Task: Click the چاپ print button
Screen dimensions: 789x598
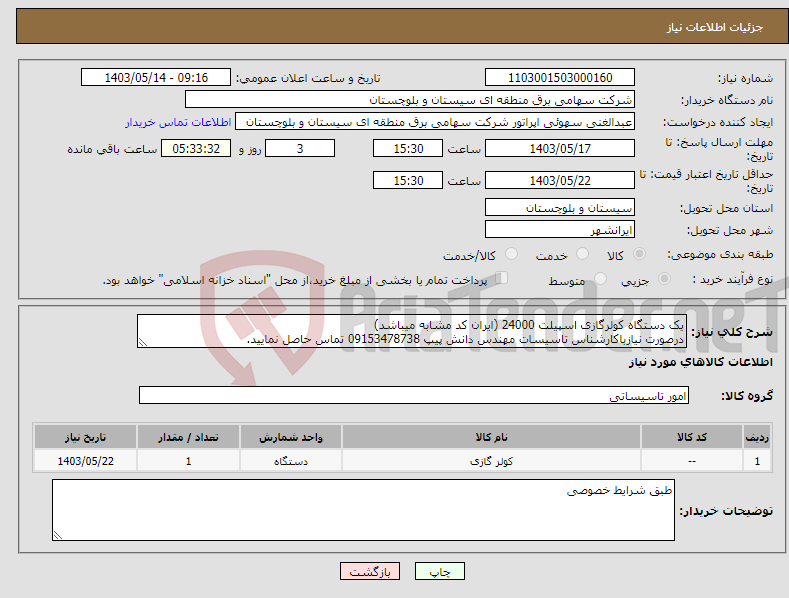Action: pos(439,571)
